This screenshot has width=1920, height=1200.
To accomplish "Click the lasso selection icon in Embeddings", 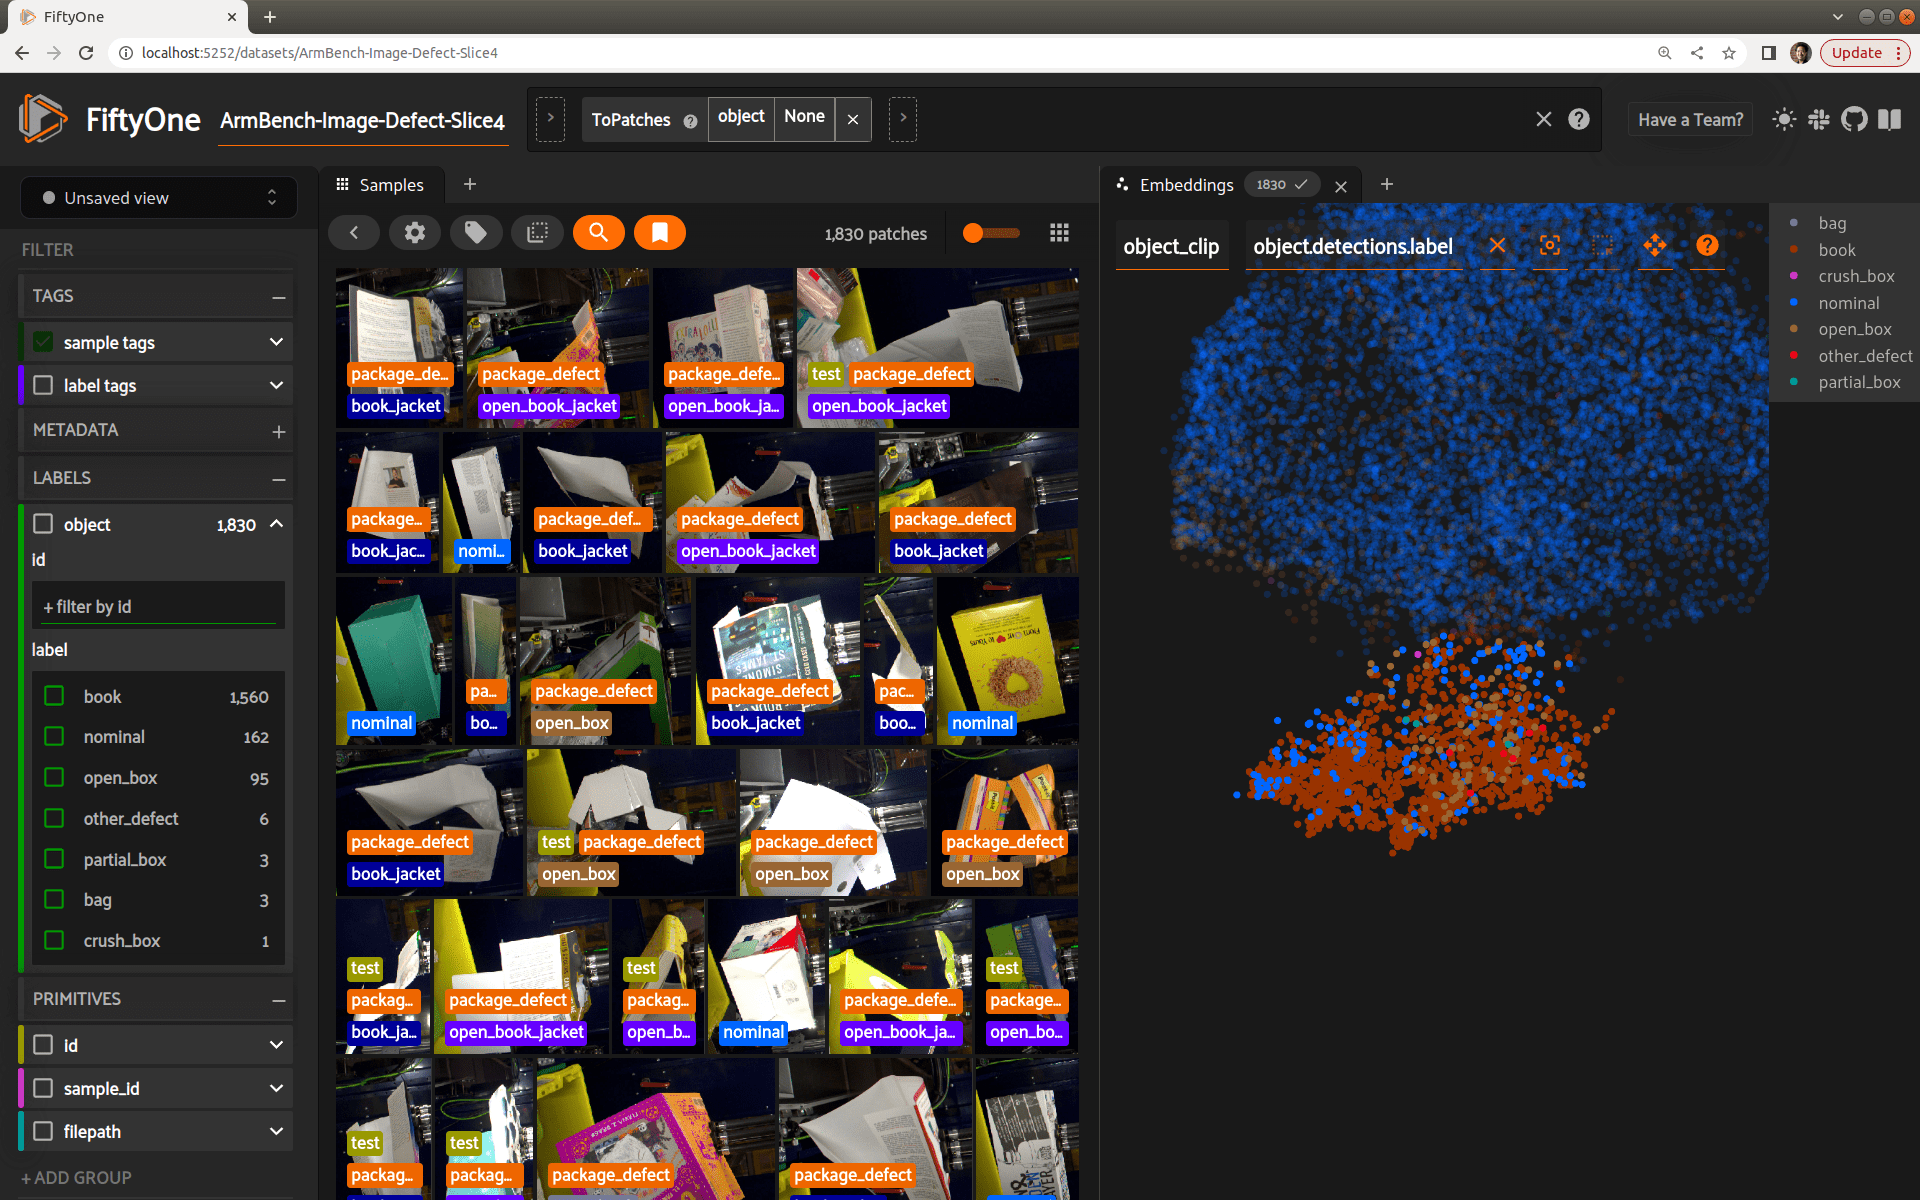I will pyautogui.click(x=1602, y=246).
